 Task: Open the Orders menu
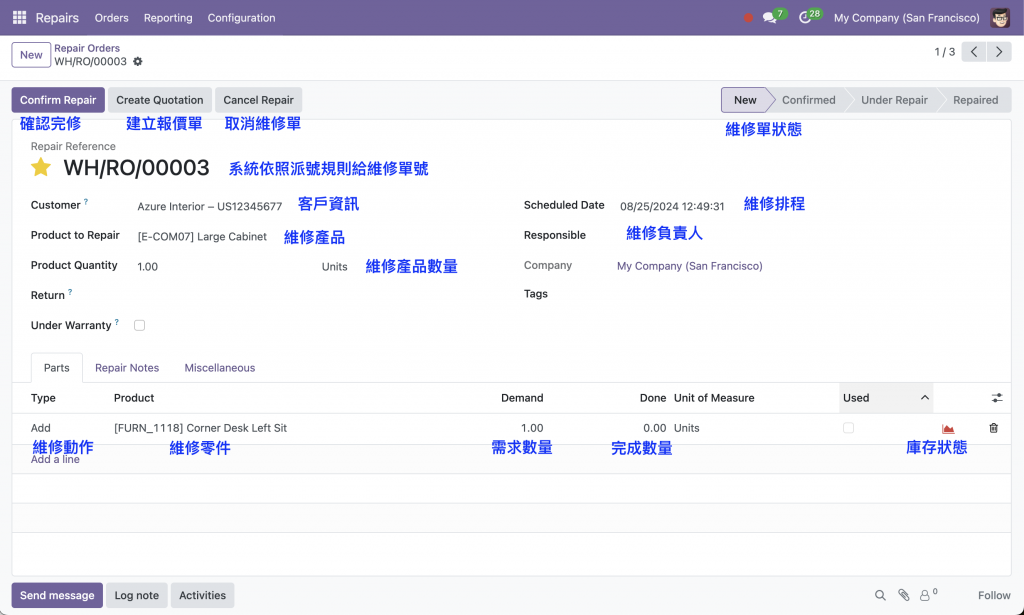pos(112,18)
